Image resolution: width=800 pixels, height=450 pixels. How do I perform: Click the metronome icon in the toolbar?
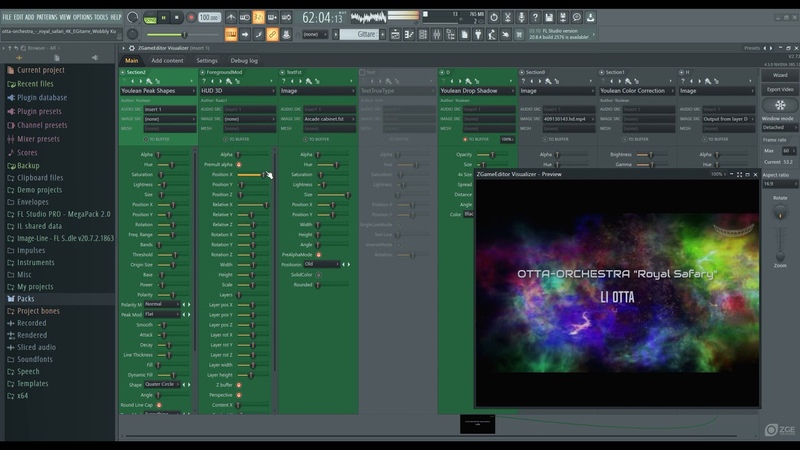[231, 17]
